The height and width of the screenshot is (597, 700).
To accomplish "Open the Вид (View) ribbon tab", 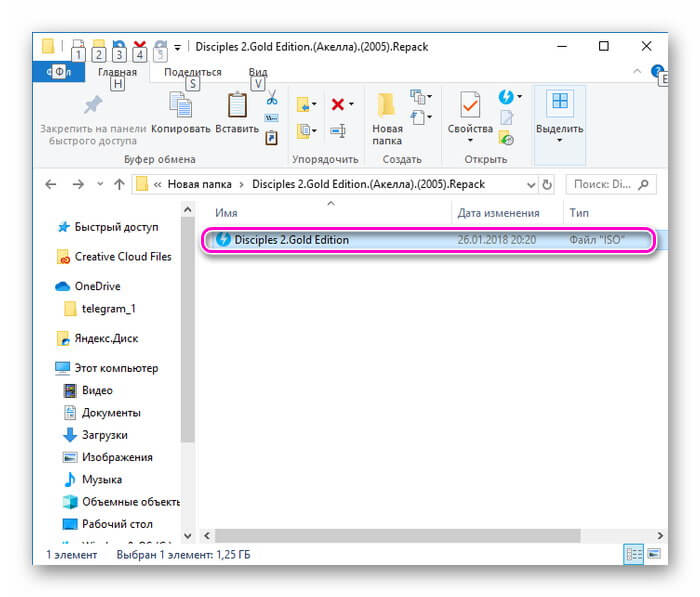I will (x=257, y=72).
